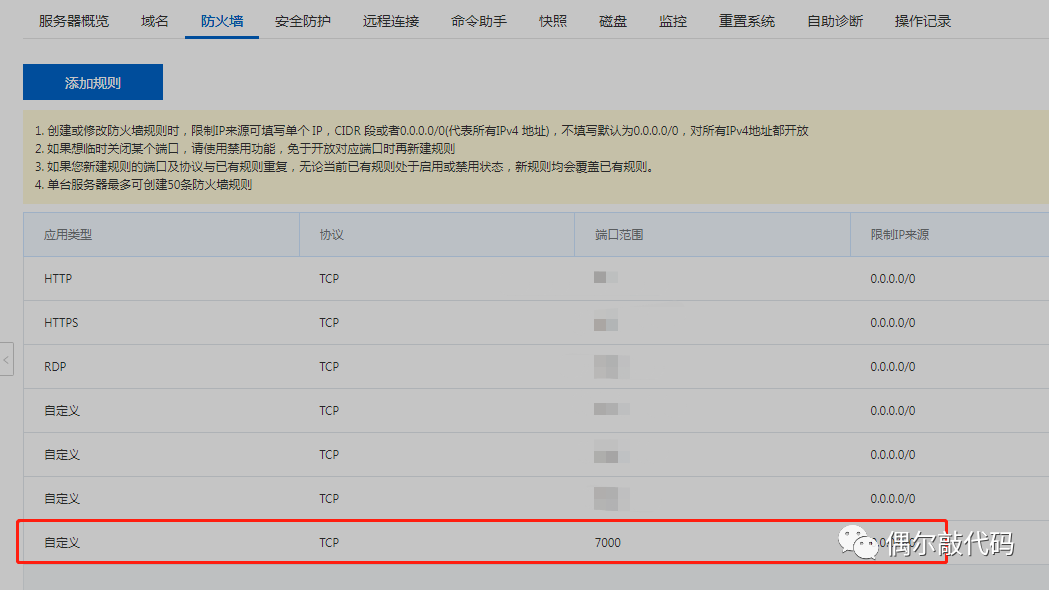
Task: Click TCP in the RDP row
Action: 329,367
